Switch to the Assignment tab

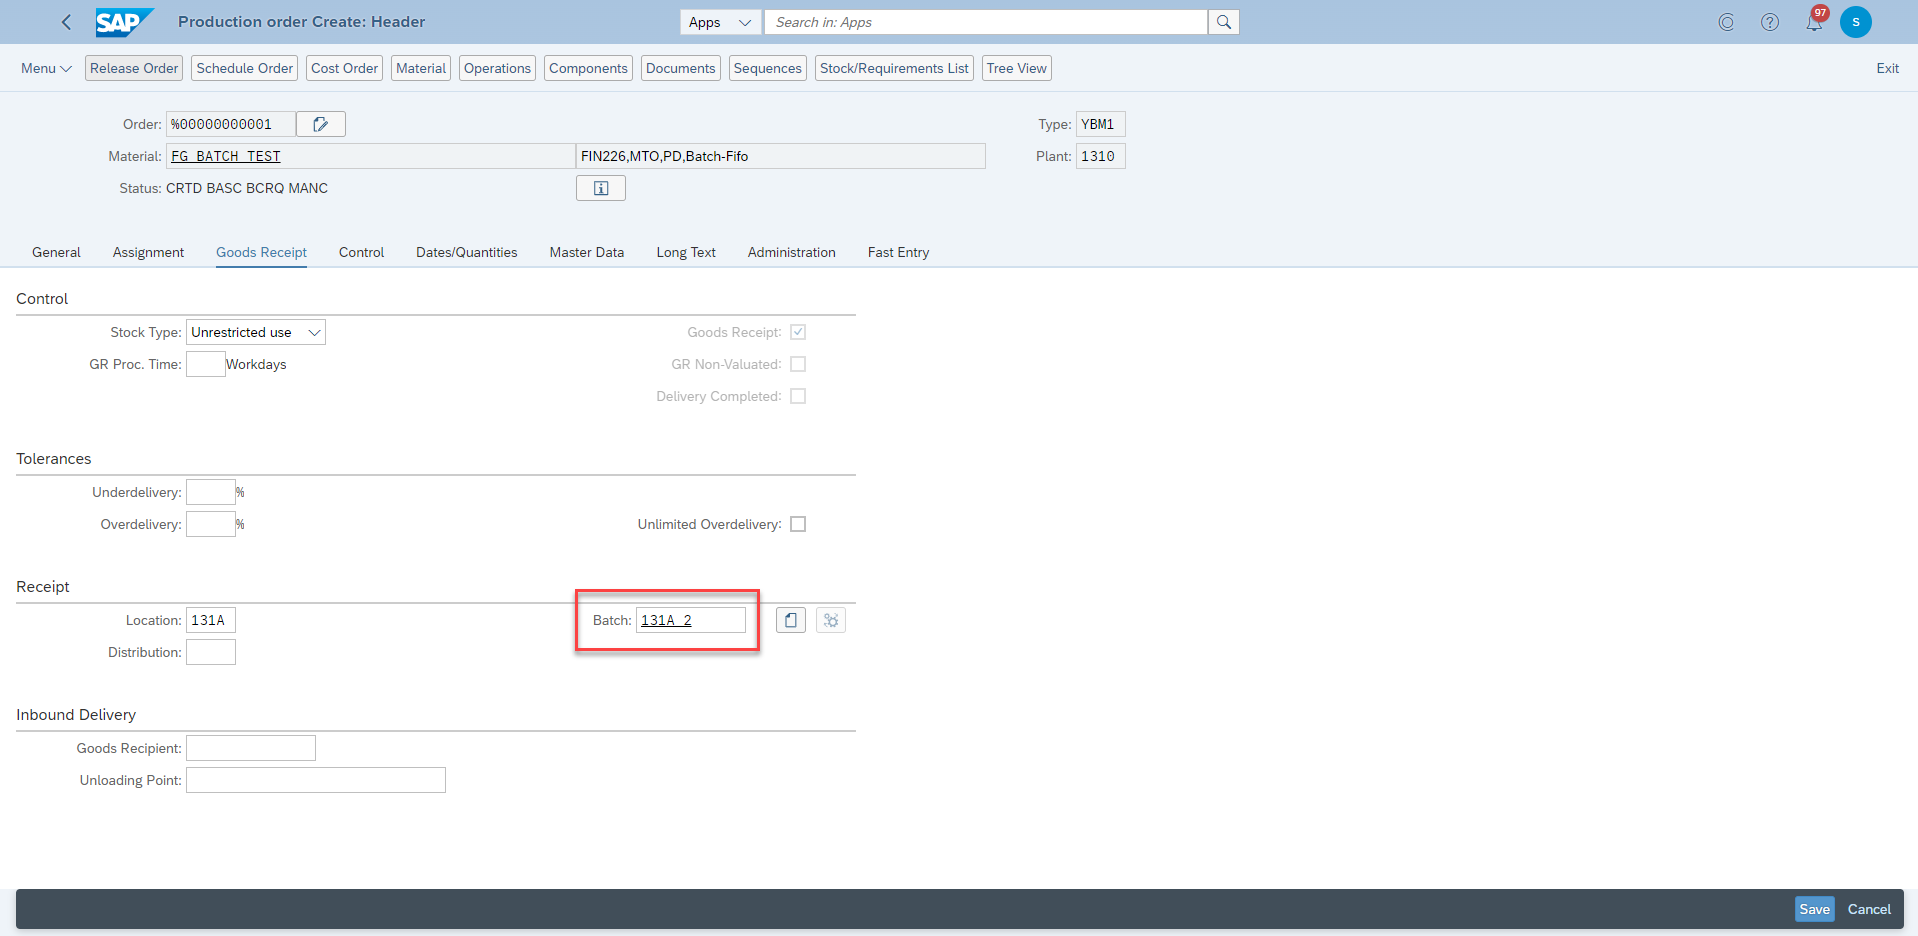148,252
